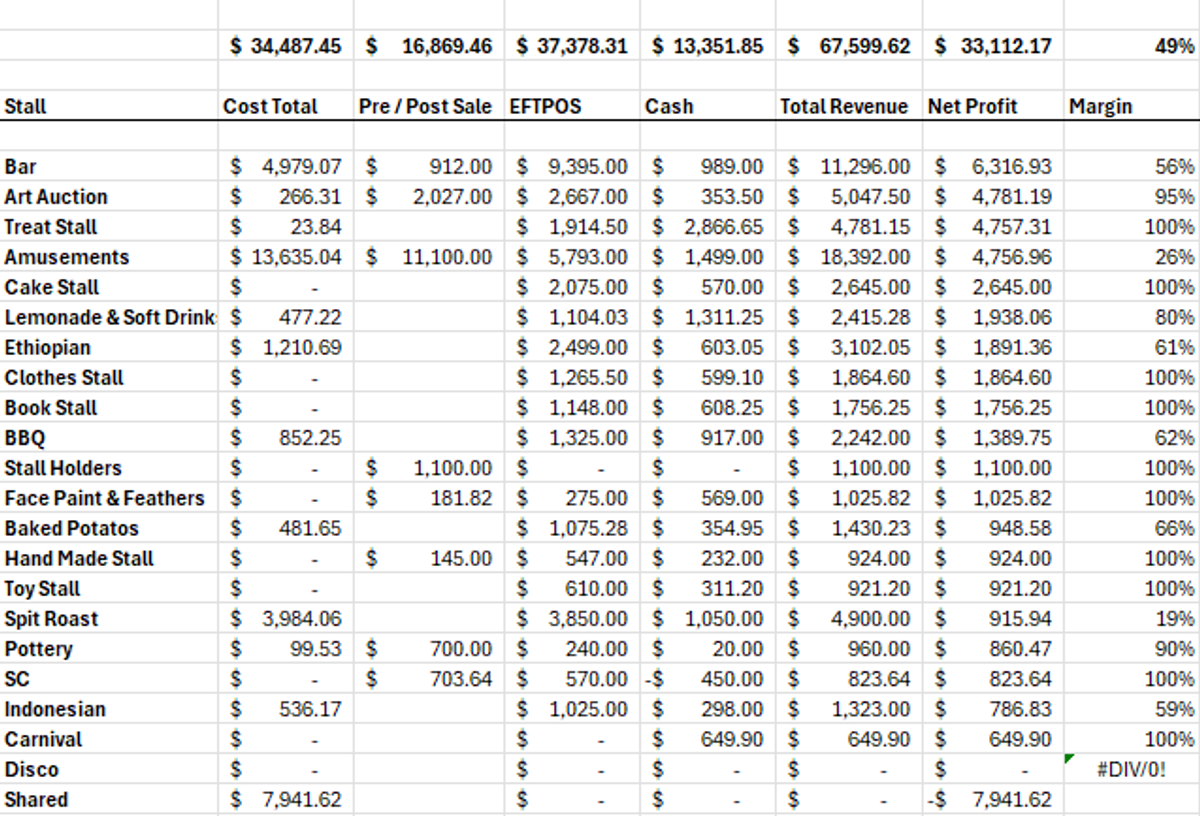Image resolution: width=1200 pixels, height=816 pixels.
Task: Select Treat Stall cash 2,866.65
Action: [708, 227]
